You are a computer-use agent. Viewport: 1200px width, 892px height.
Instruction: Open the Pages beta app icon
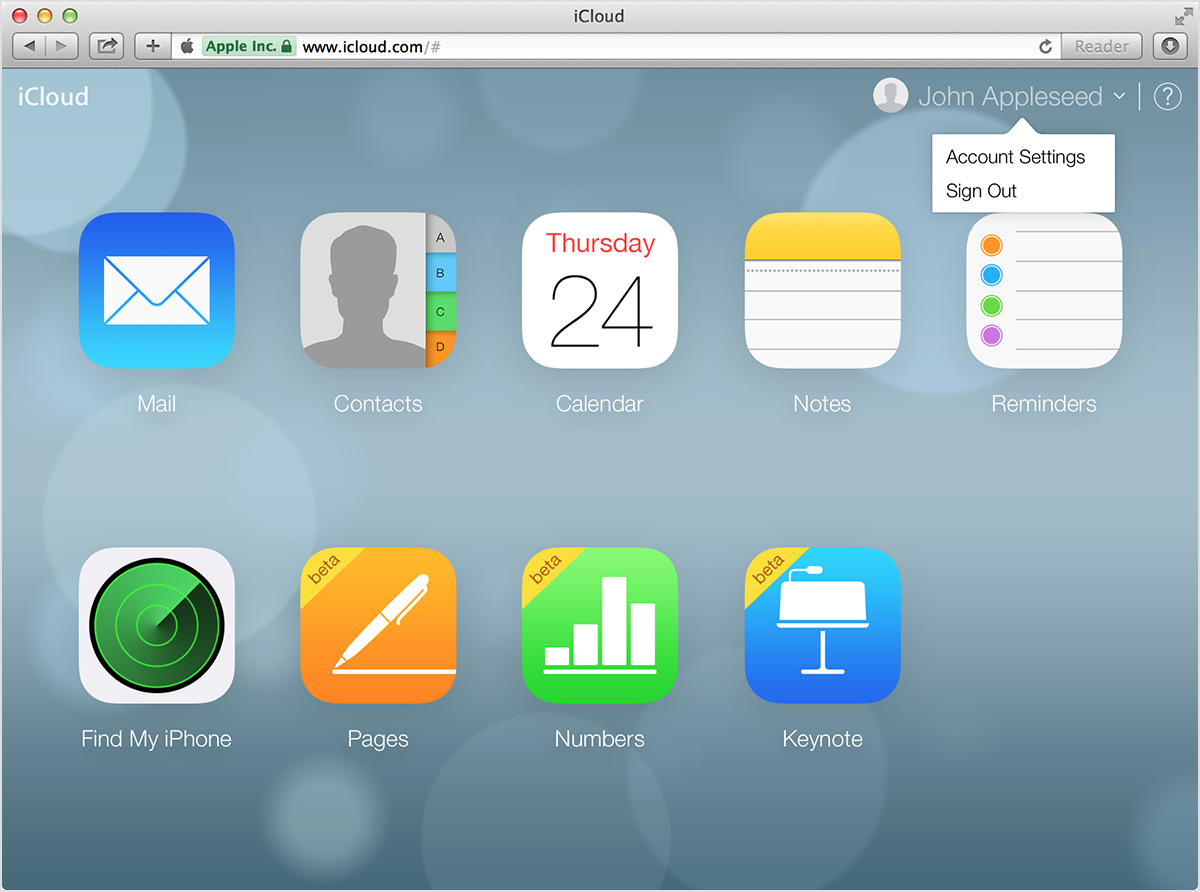coord(378,625)
